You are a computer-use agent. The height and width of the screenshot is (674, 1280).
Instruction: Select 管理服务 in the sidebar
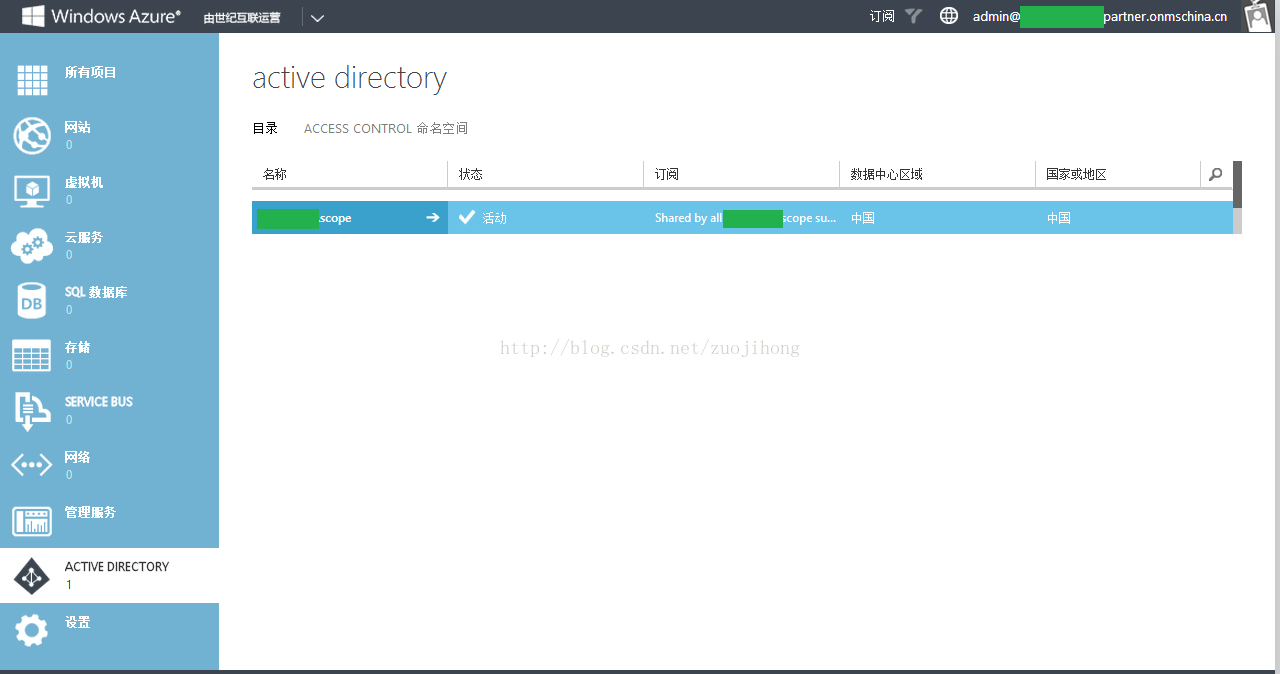pos(91,512)
